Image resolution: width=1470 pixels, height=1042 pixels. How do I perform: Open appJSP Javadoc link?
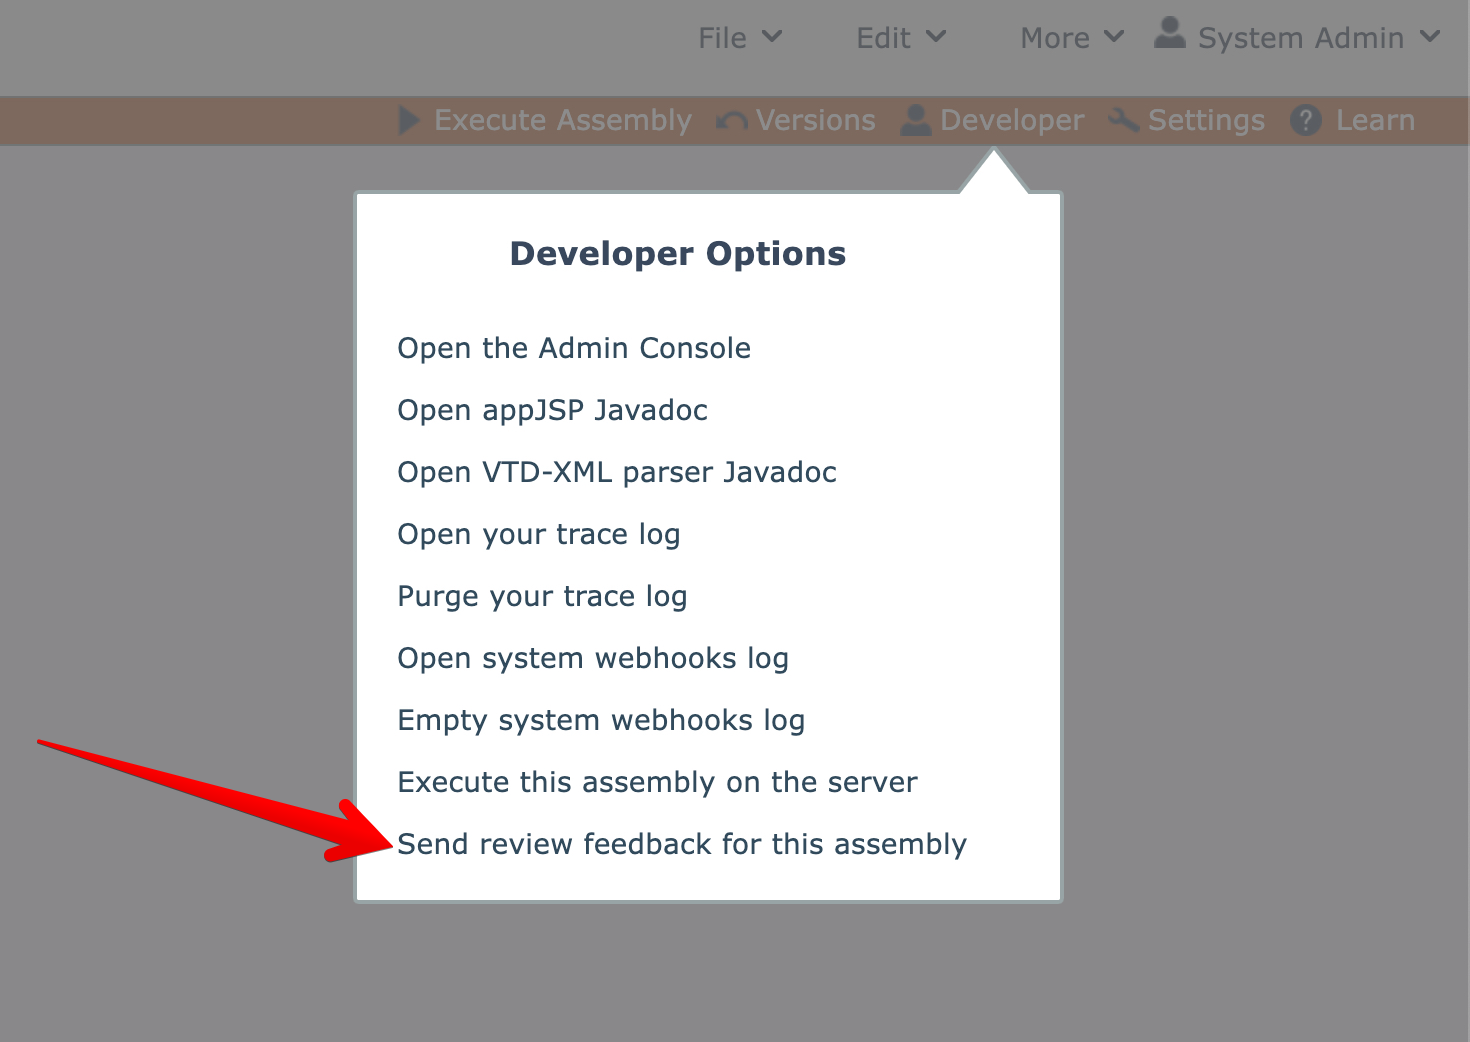pyautogui.click(x=552, y=410)
